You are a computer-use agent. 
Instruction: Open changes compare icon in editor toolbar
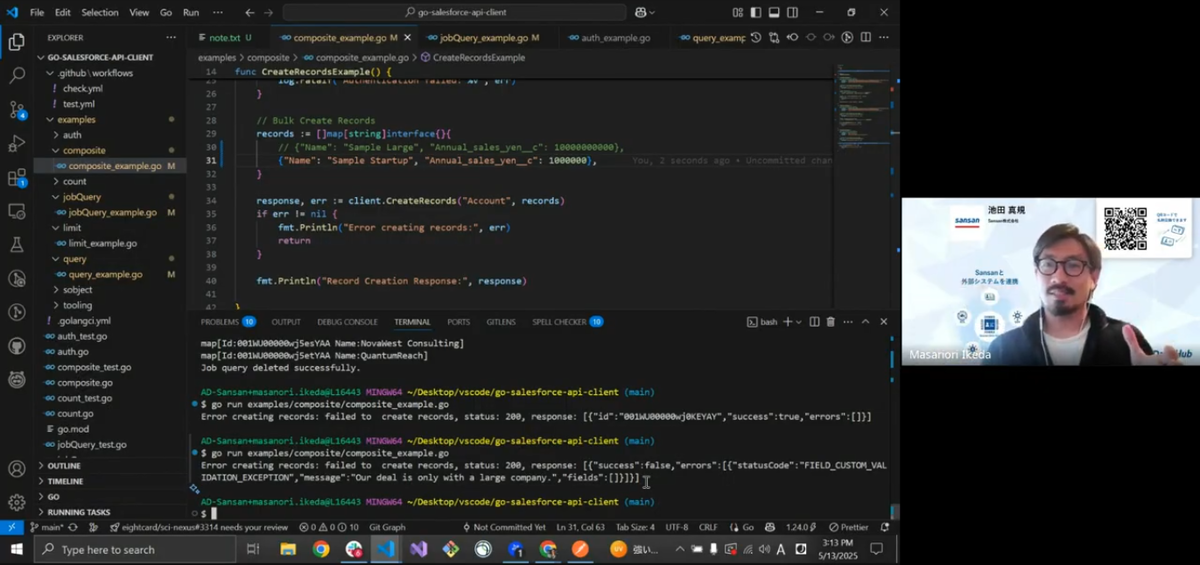774,38
